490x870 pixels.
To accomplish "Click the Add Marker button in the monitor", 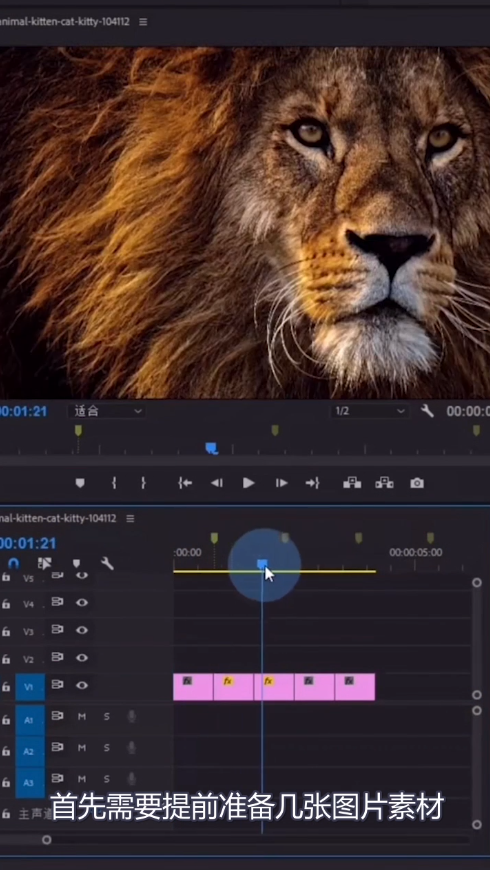I will [x=80, y=483].
